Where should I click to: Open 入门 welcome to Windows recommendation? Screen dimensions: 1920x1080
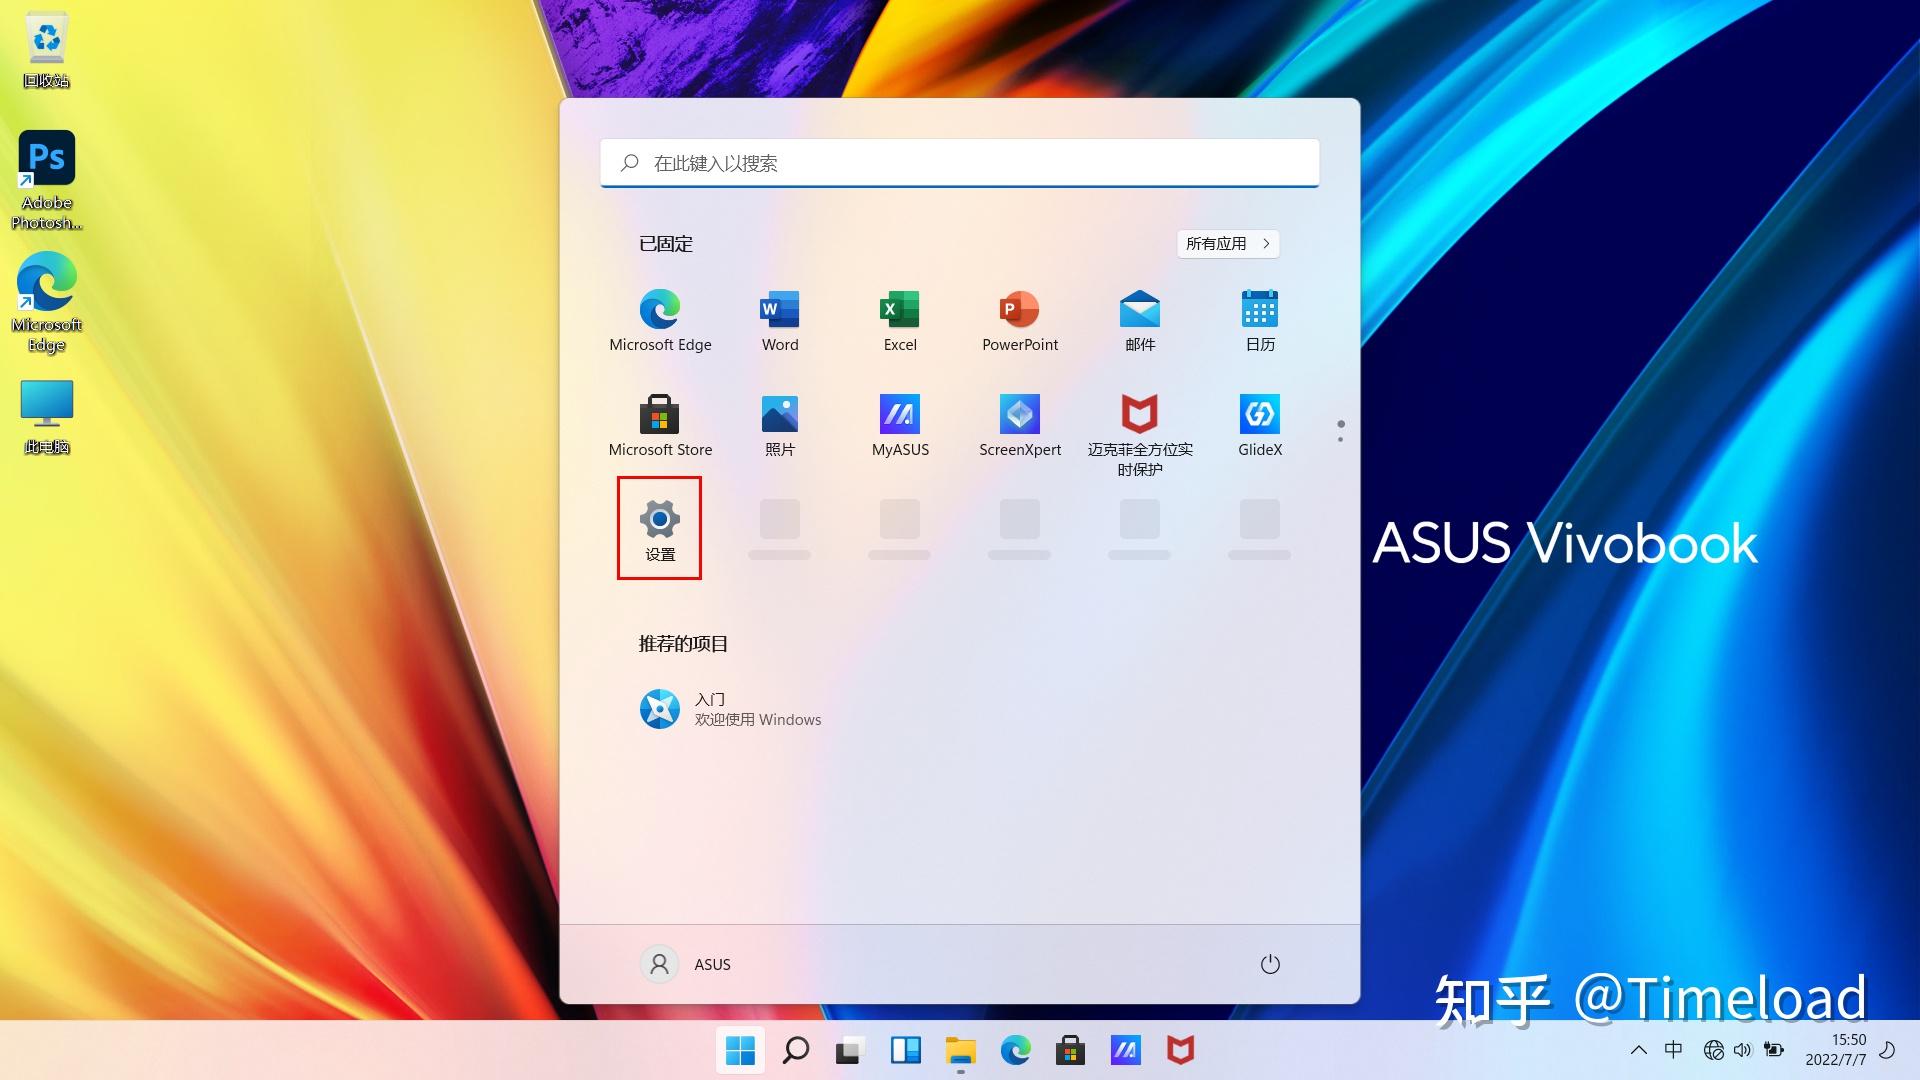(731, 709)
